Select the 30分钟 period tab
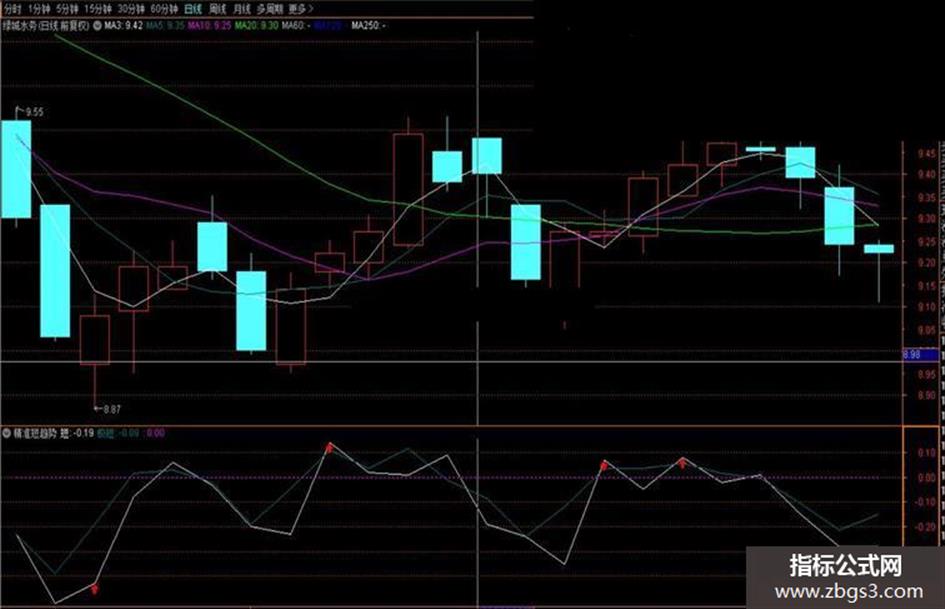Screen dimensions: 945x609 (x=131, y=9)
